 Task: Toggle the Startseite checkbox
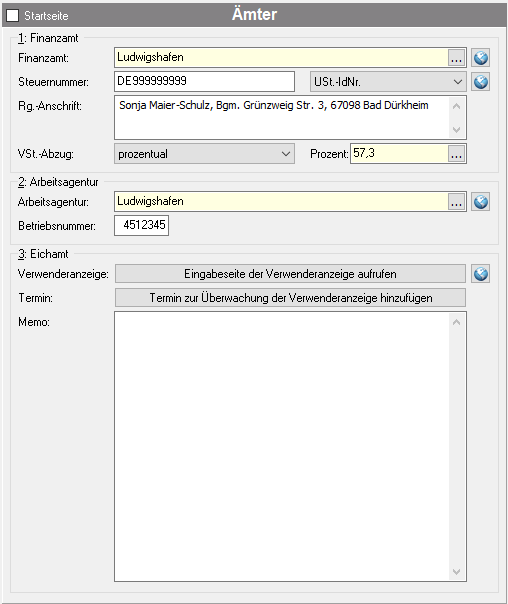12,15
